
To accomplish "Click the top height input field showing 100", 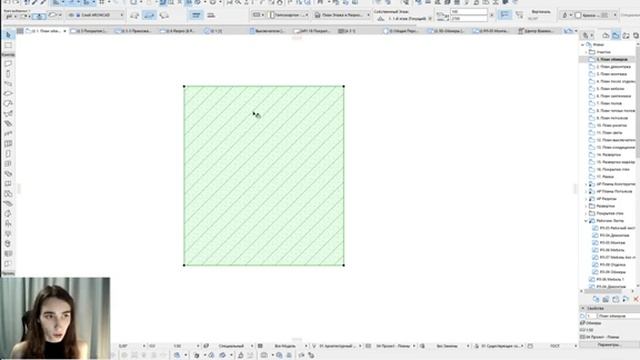I will pos(469,12).
